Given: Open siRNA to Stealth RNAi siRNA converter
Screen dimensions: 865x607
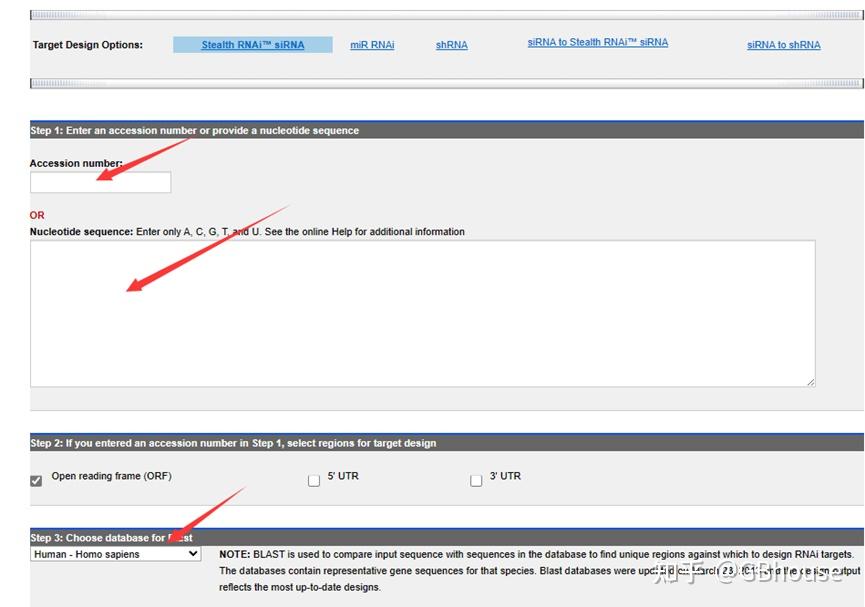Looking at the screenshot, I should pyautogui.click(x=597, y=42).
